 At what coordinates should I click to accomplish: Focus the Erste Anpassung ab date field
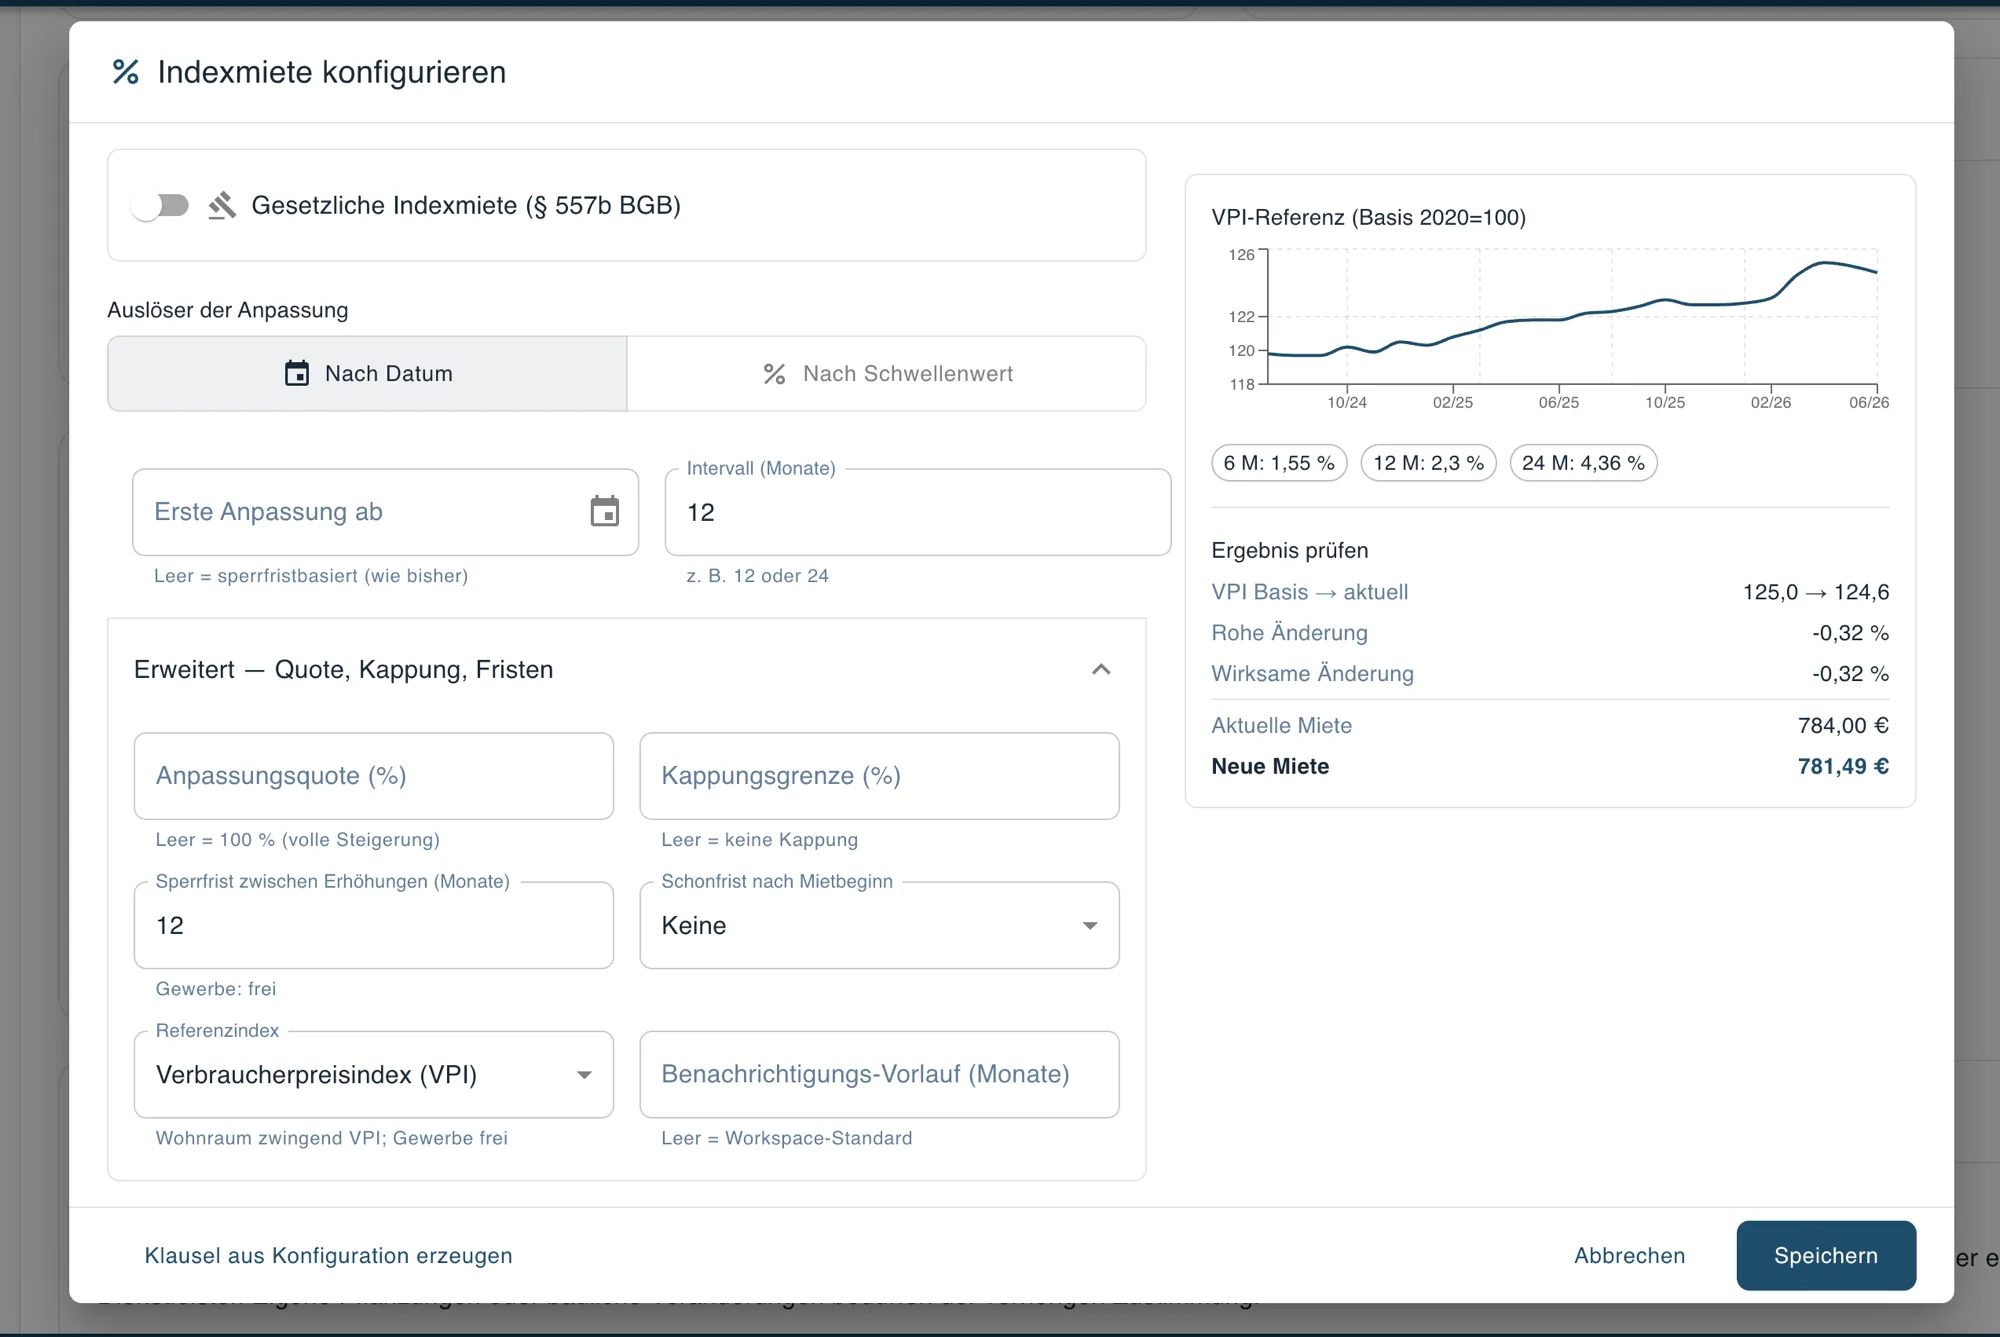point(386,512)
